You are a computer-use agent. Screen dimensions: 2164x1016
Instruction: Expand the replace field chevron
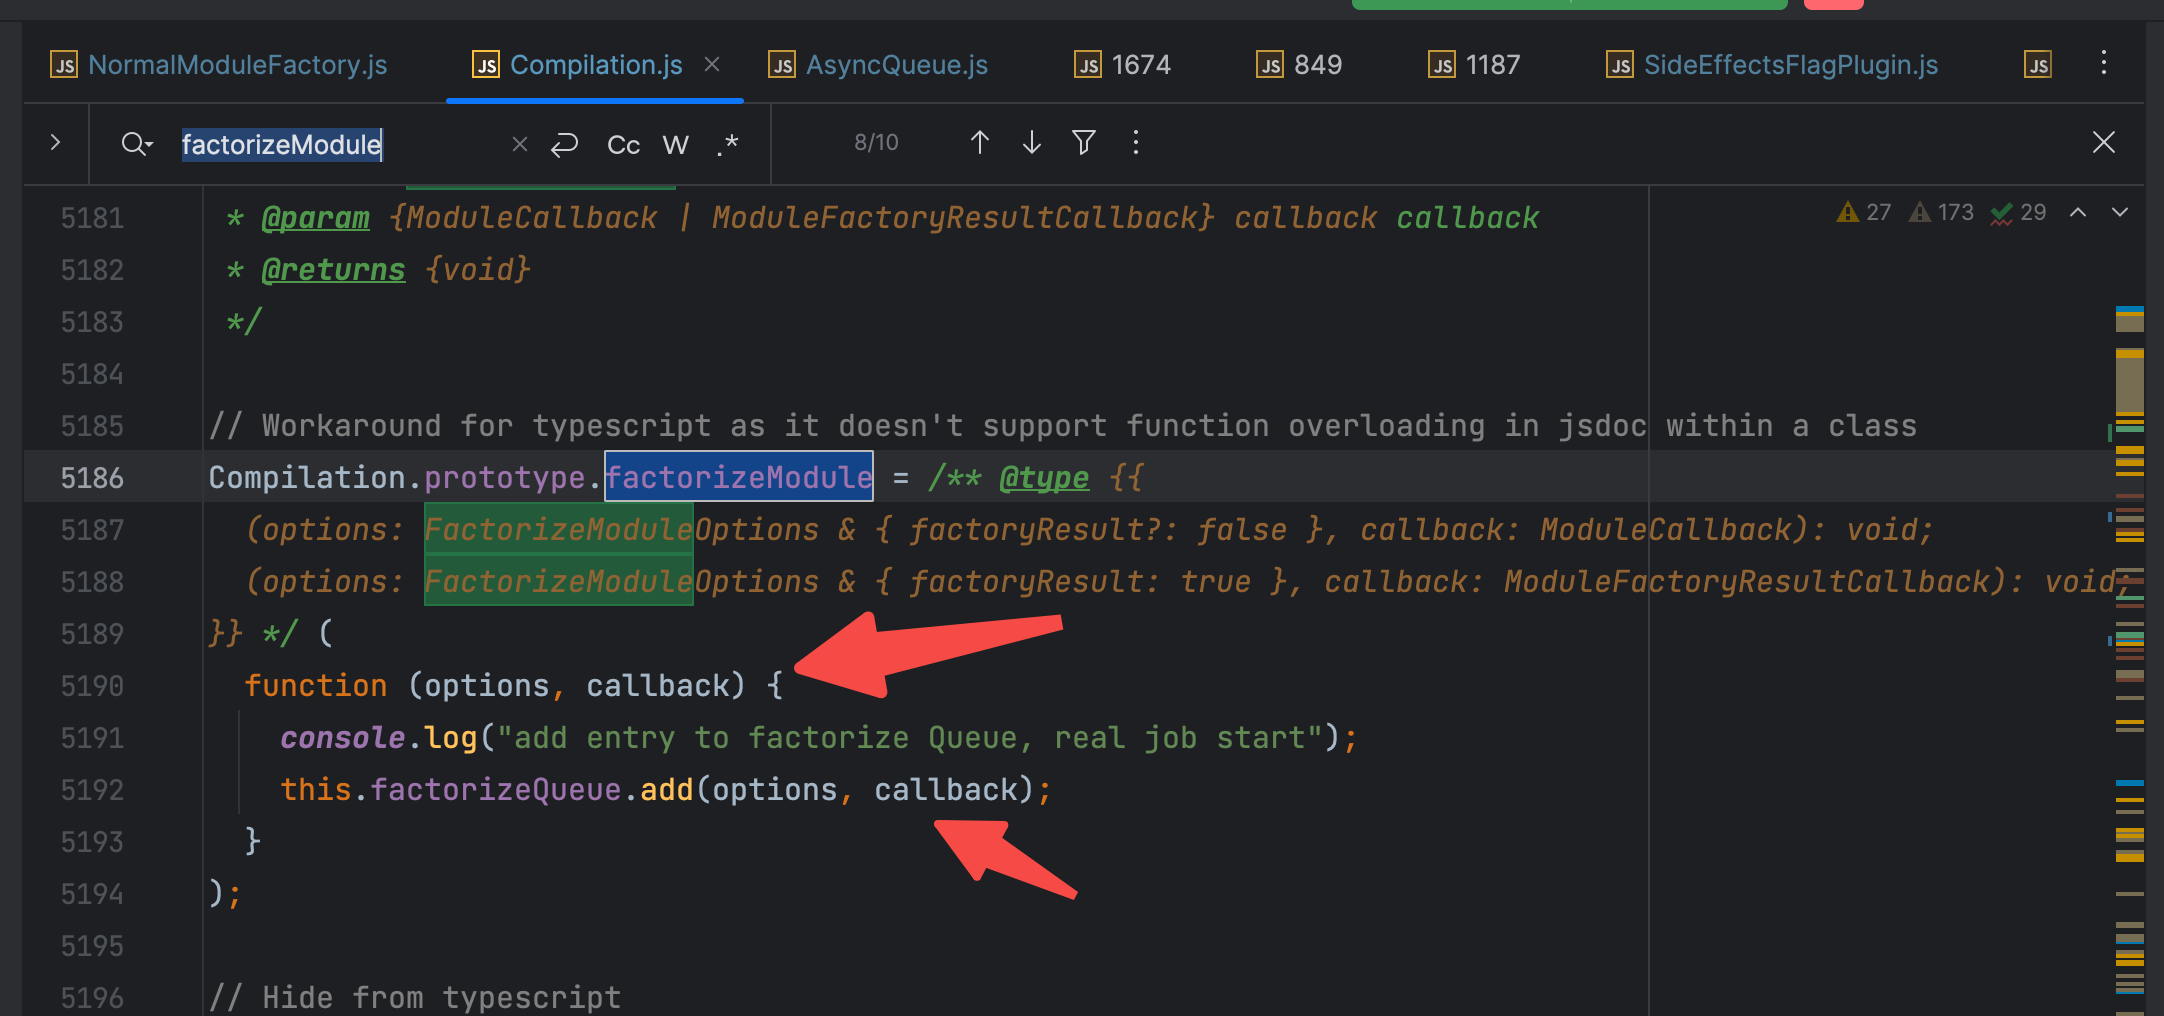tap(56, 143)
